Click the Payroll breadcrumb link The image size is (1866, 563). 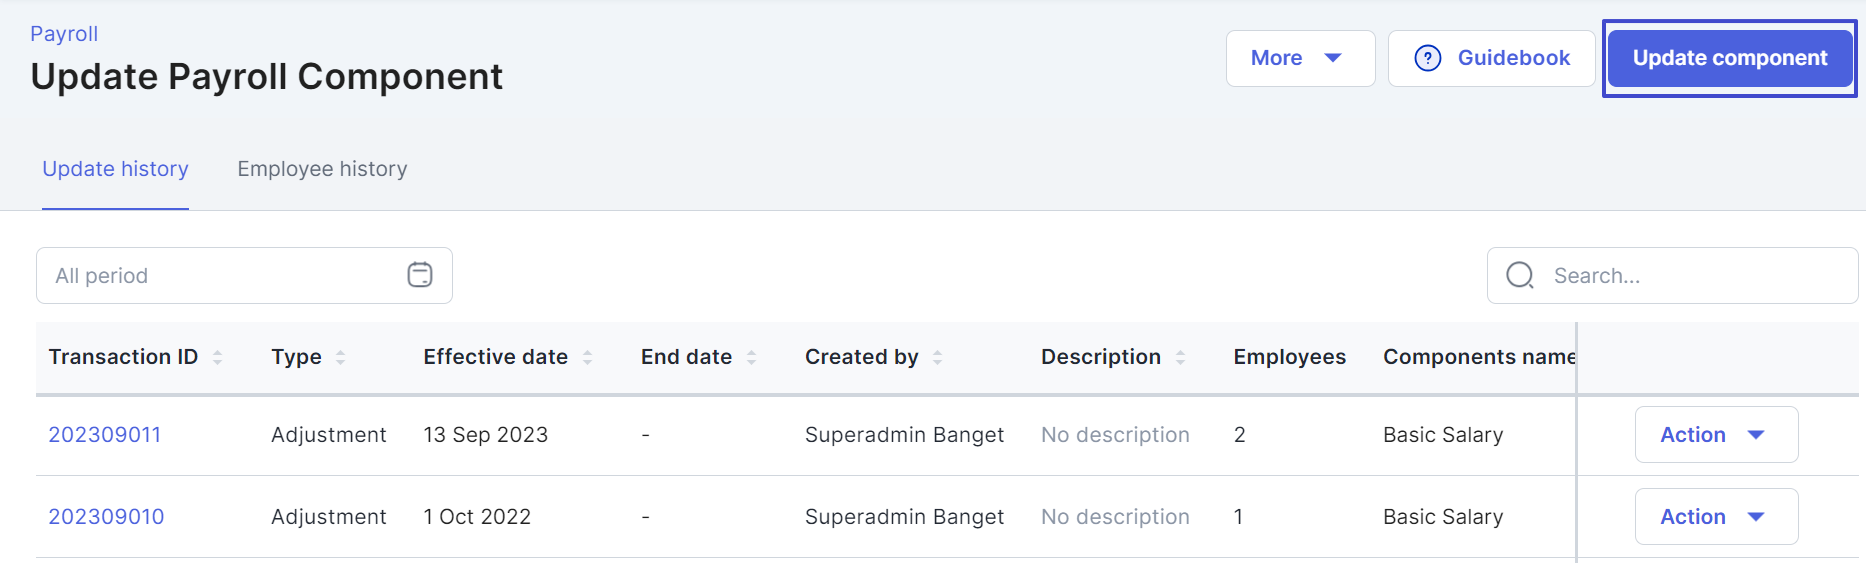point(64,34)
